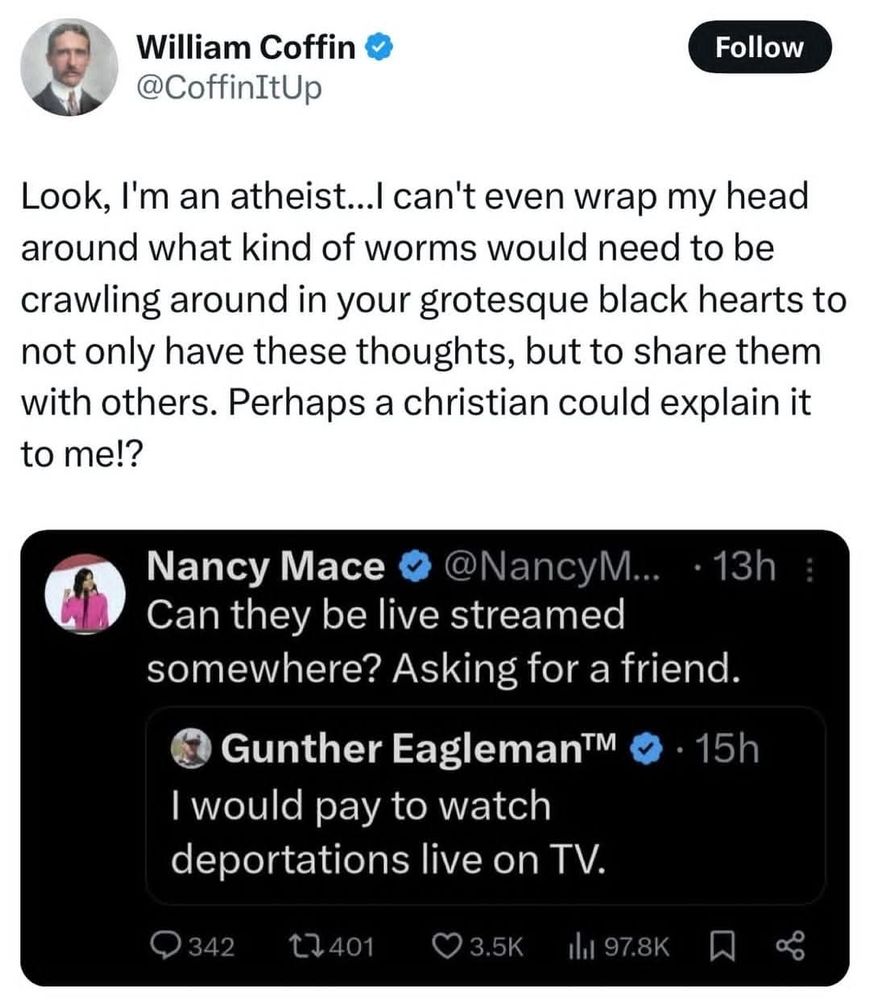Click the @NancyM... handle text
Viewport: 870px width, 1000px height.
pos(538,570)
